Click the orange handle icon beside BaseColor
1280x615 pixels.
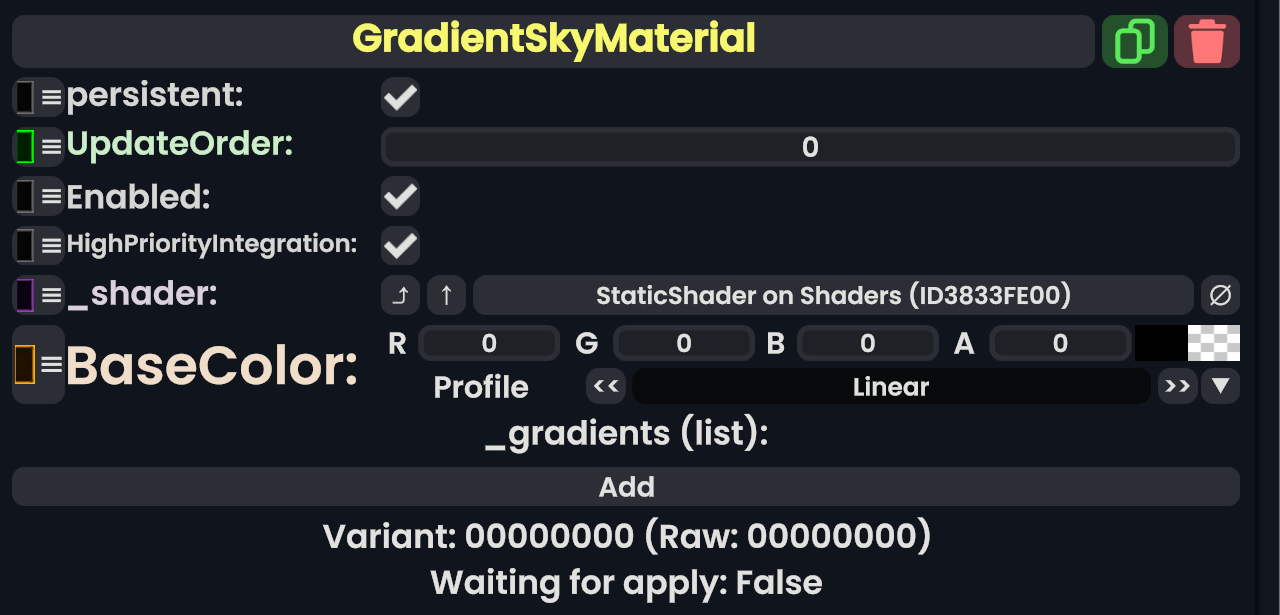(26, 365)
